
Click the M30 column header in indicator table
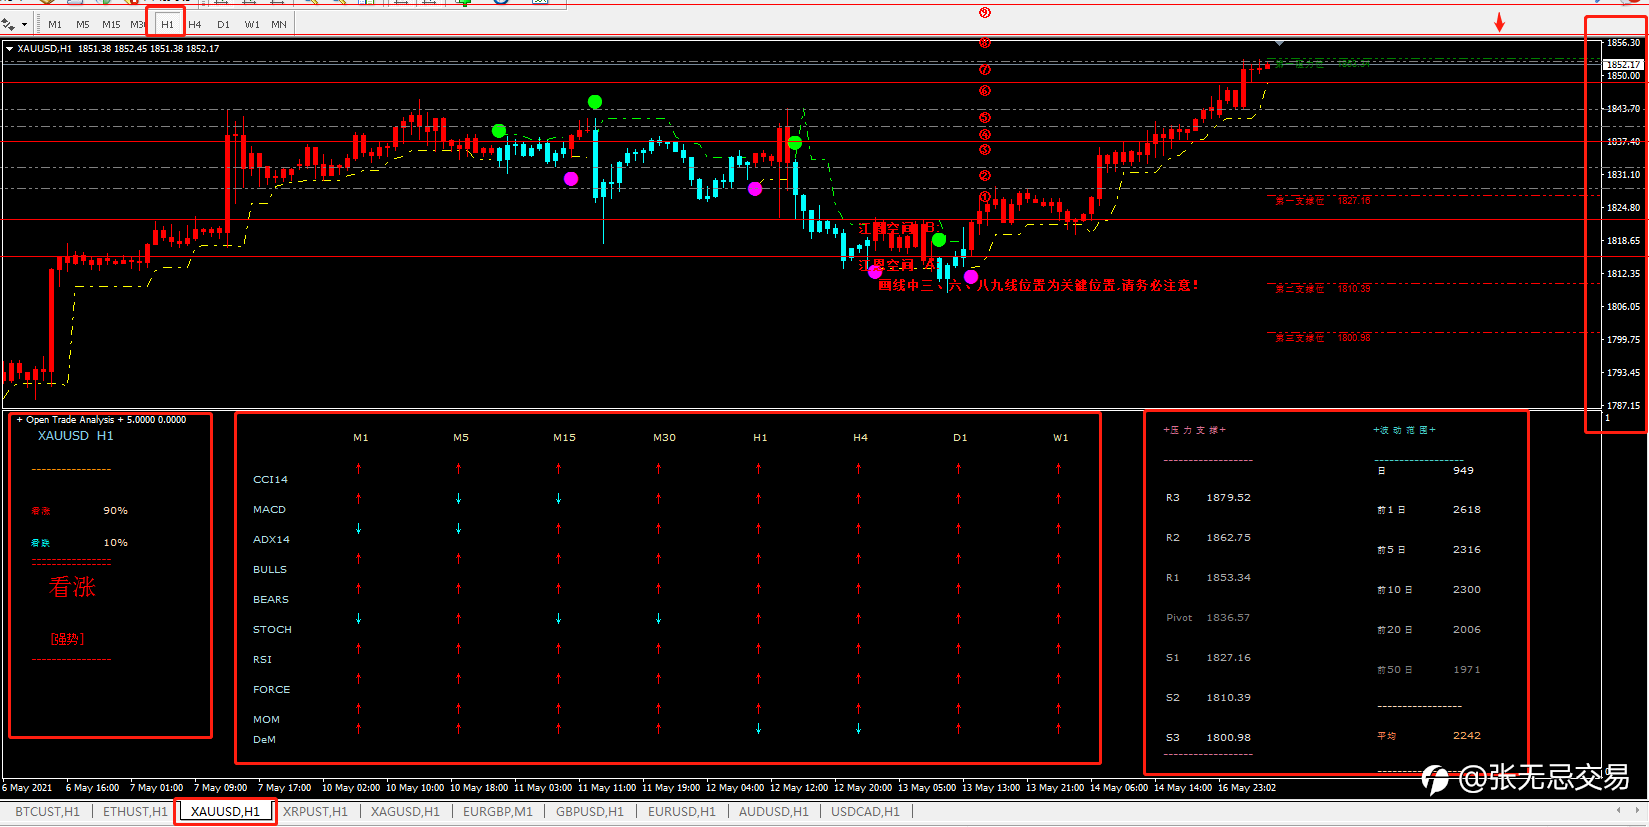[x=664, y=438]
